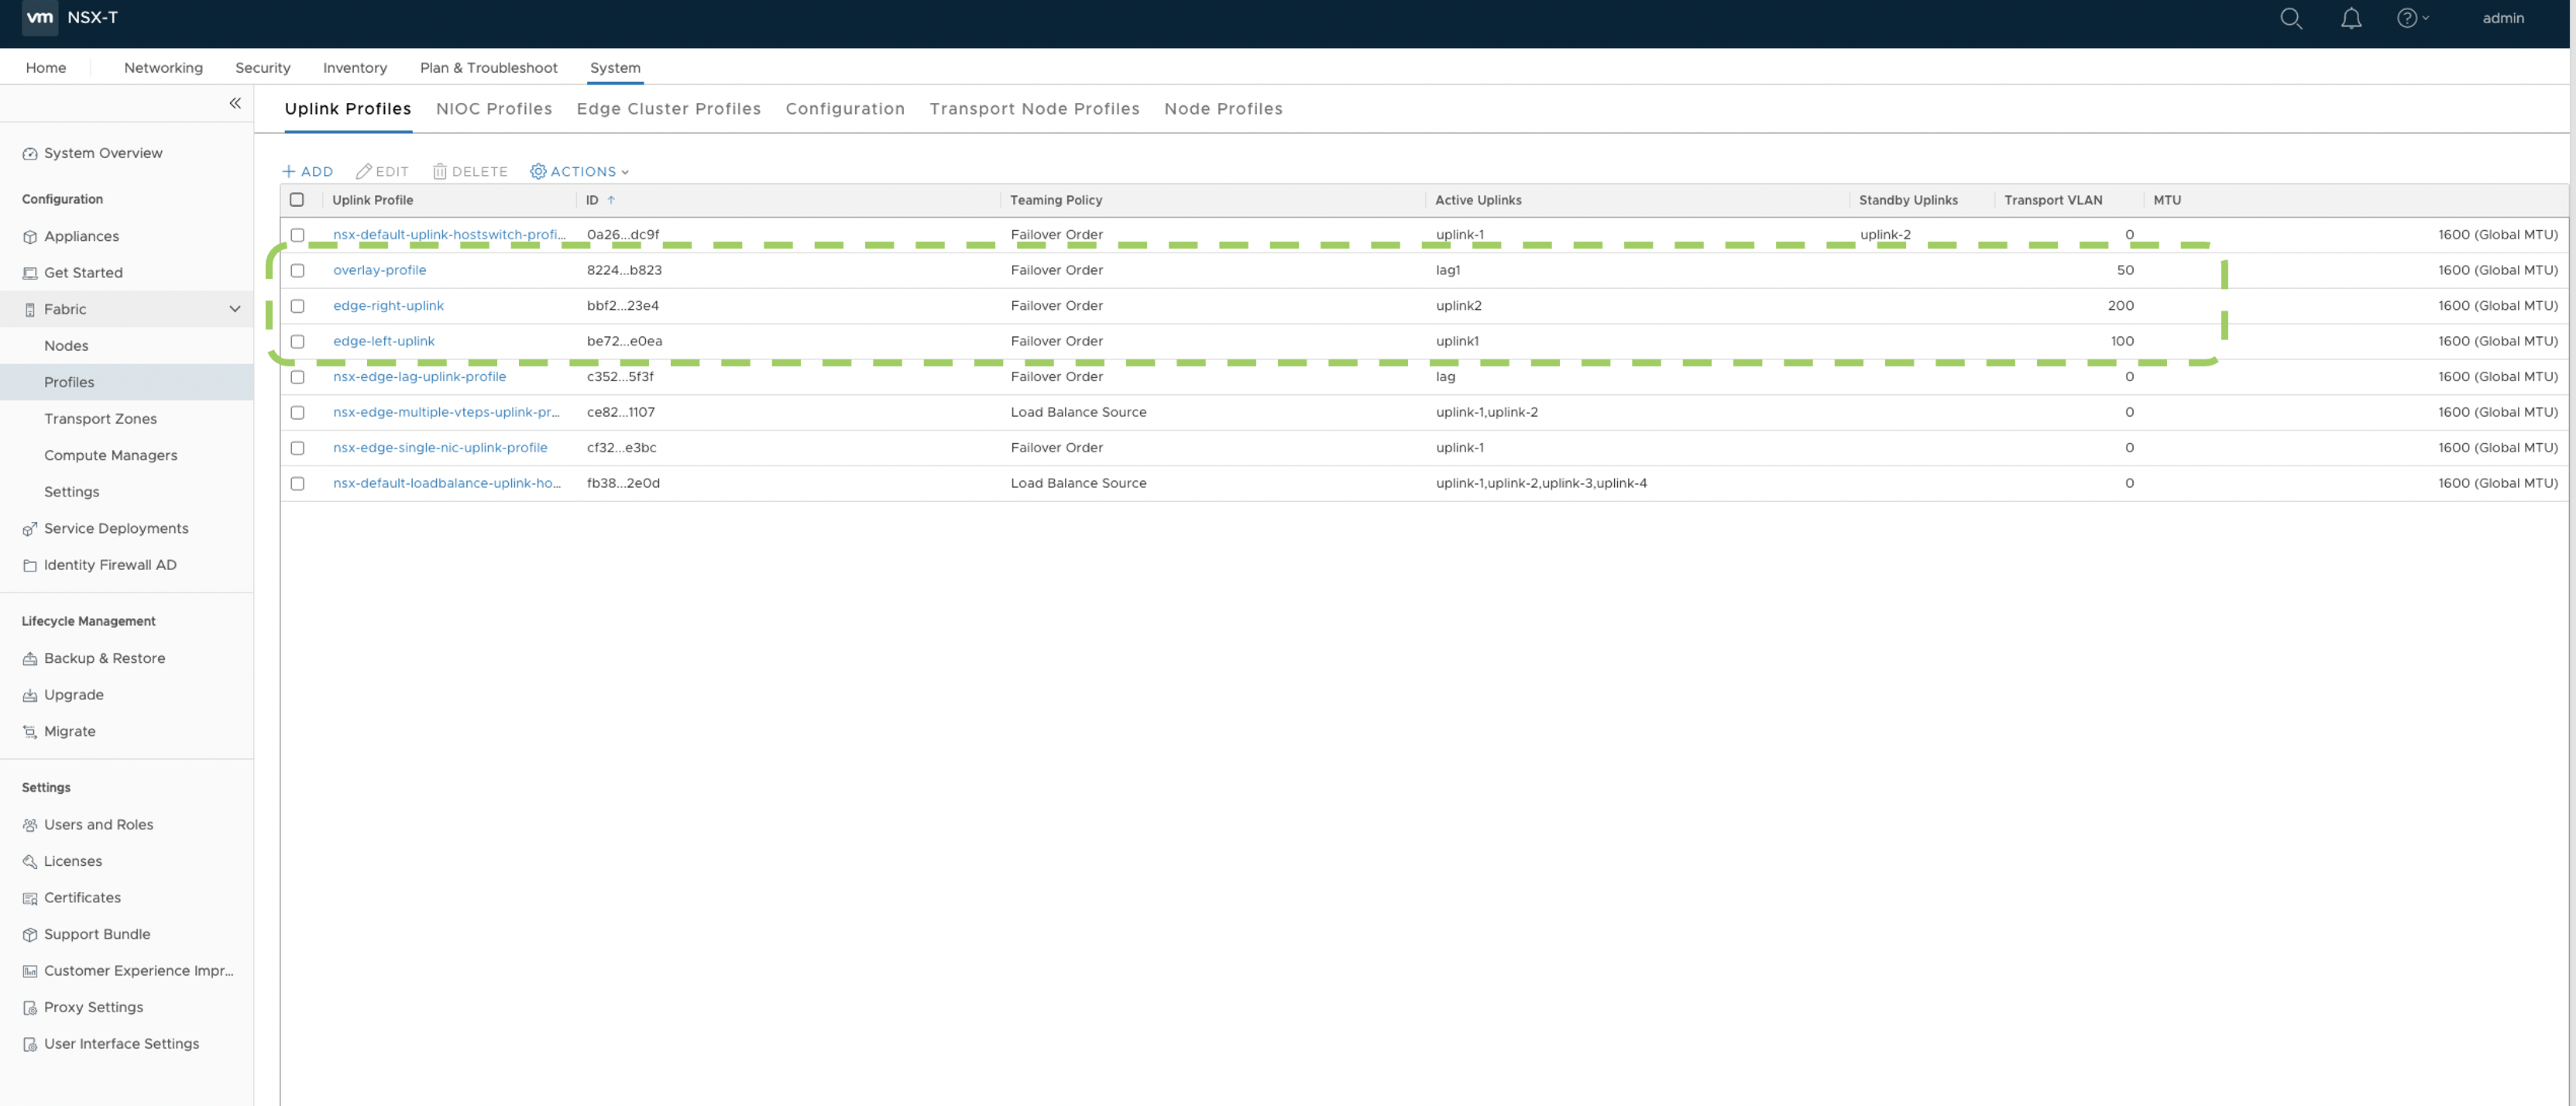
Task: Check the edge-left-uplink row checkbox
Action: (297, 341)
